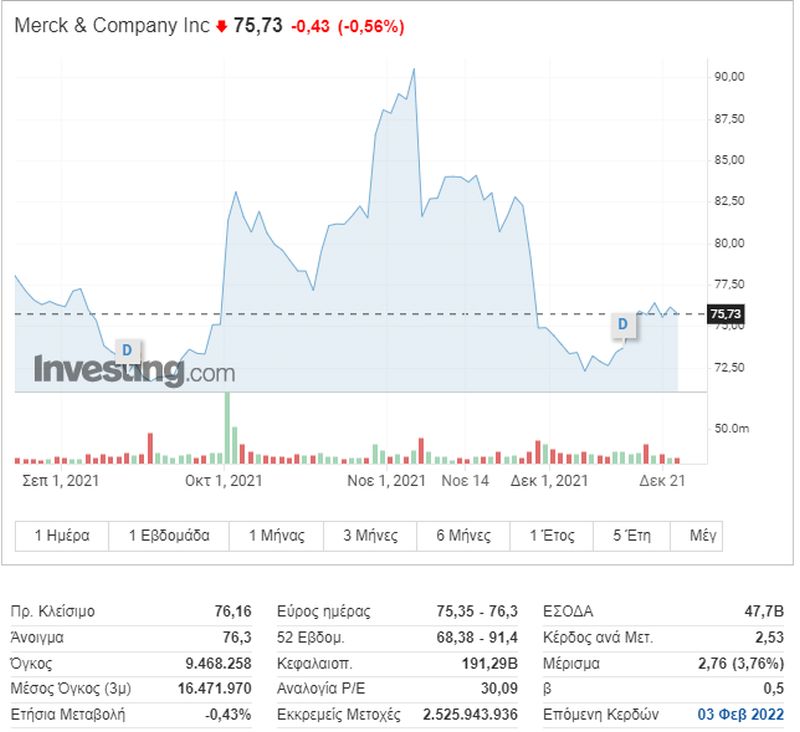Click the dividend D marker near September
The image size is (800, 732).
tap(127, 350)
